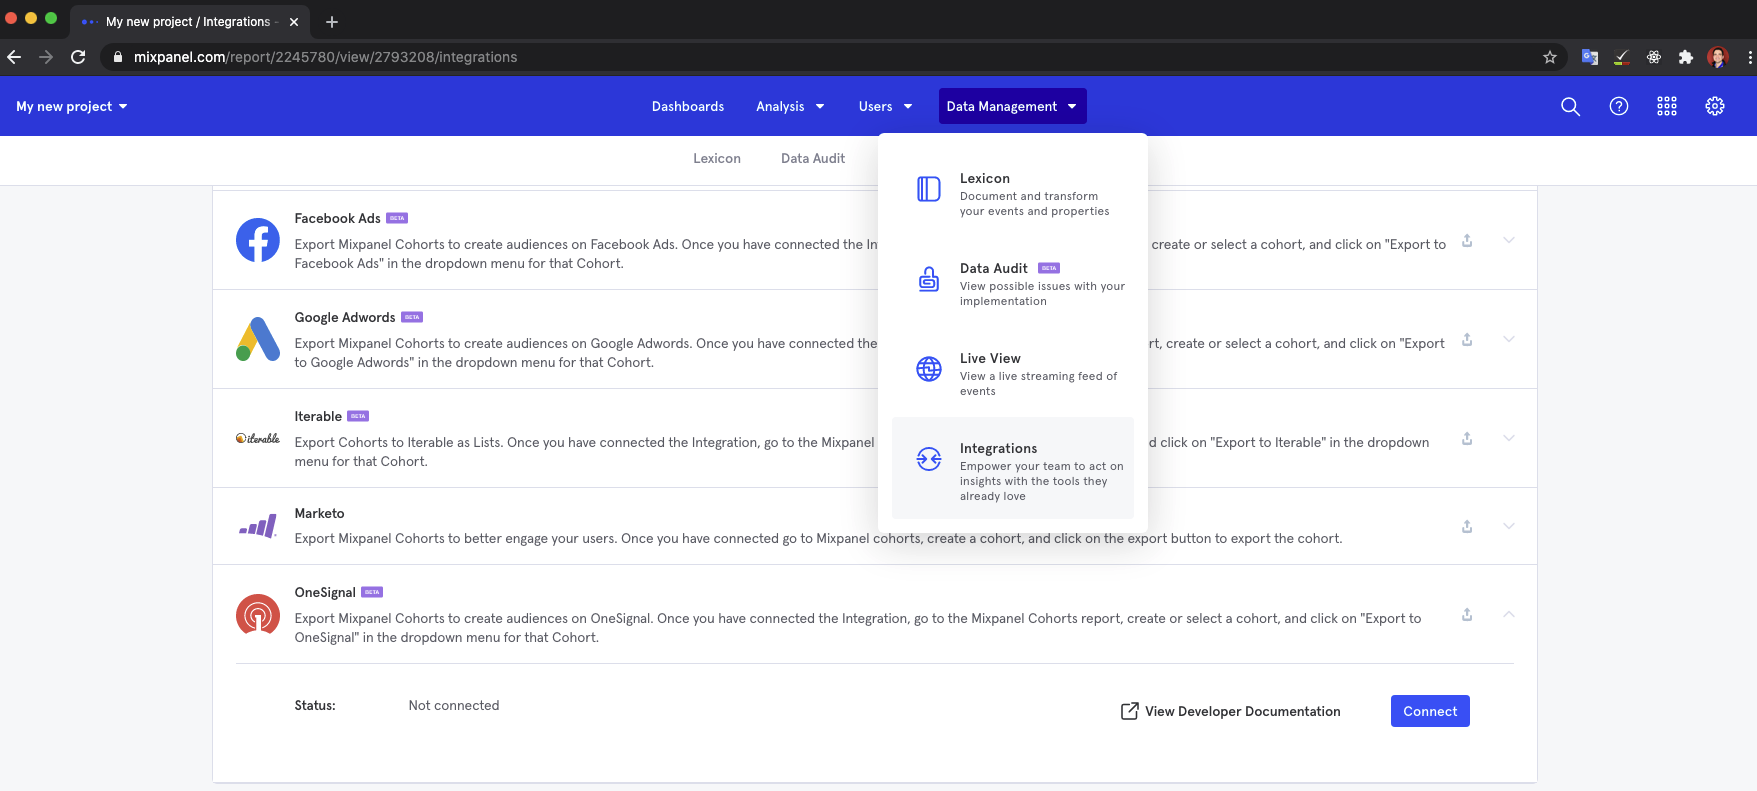Click the OneSignal logo icon
This screenshot has height=791, width=1757.
pyautogui.click(x=257, y=614)
